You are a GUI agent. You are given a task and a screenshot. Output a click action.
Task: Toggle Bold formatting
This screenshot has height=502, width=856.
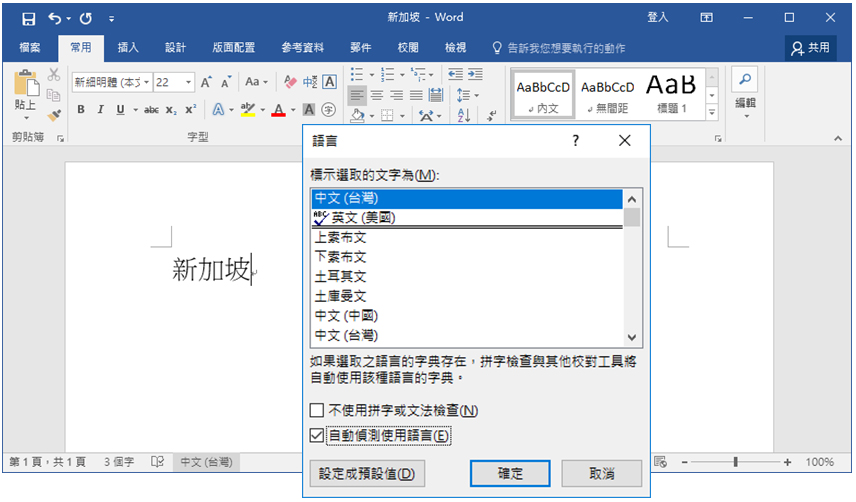coord(81,110)
